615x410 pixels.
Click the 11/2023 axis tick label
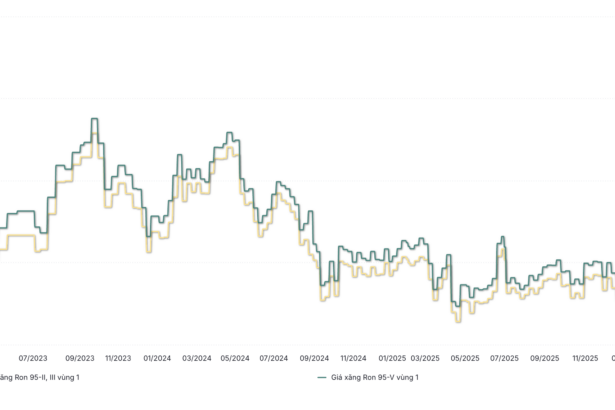[x=118, y=358]
